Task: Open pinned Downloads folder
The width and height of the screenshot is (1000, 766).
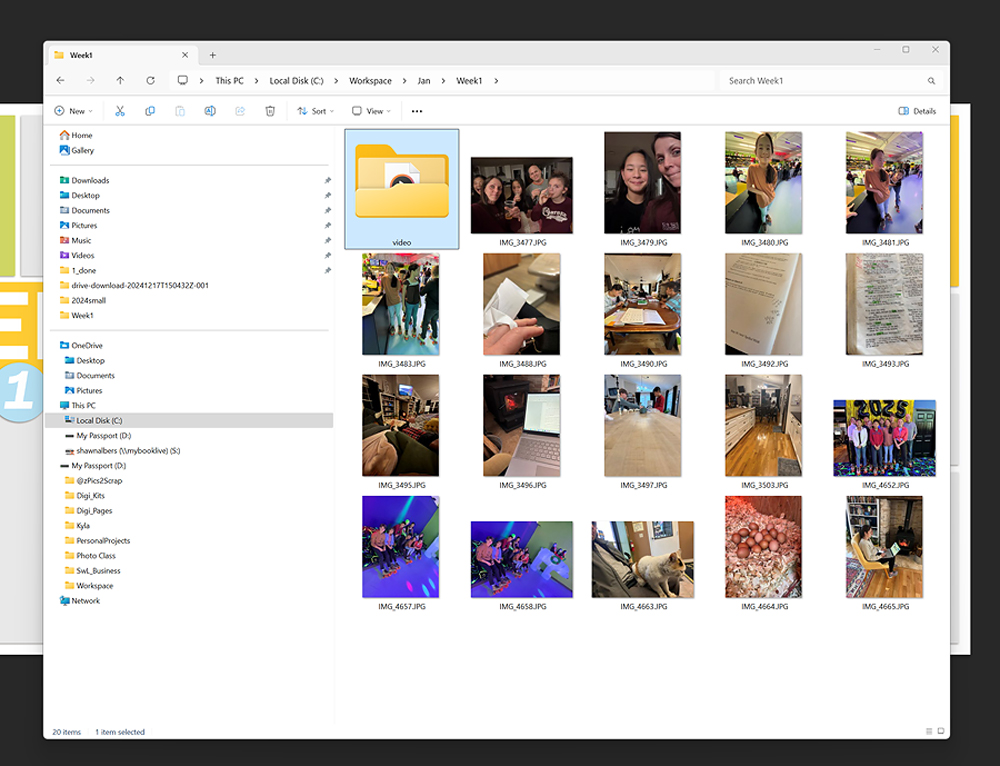Action: [x=84, y=180]
